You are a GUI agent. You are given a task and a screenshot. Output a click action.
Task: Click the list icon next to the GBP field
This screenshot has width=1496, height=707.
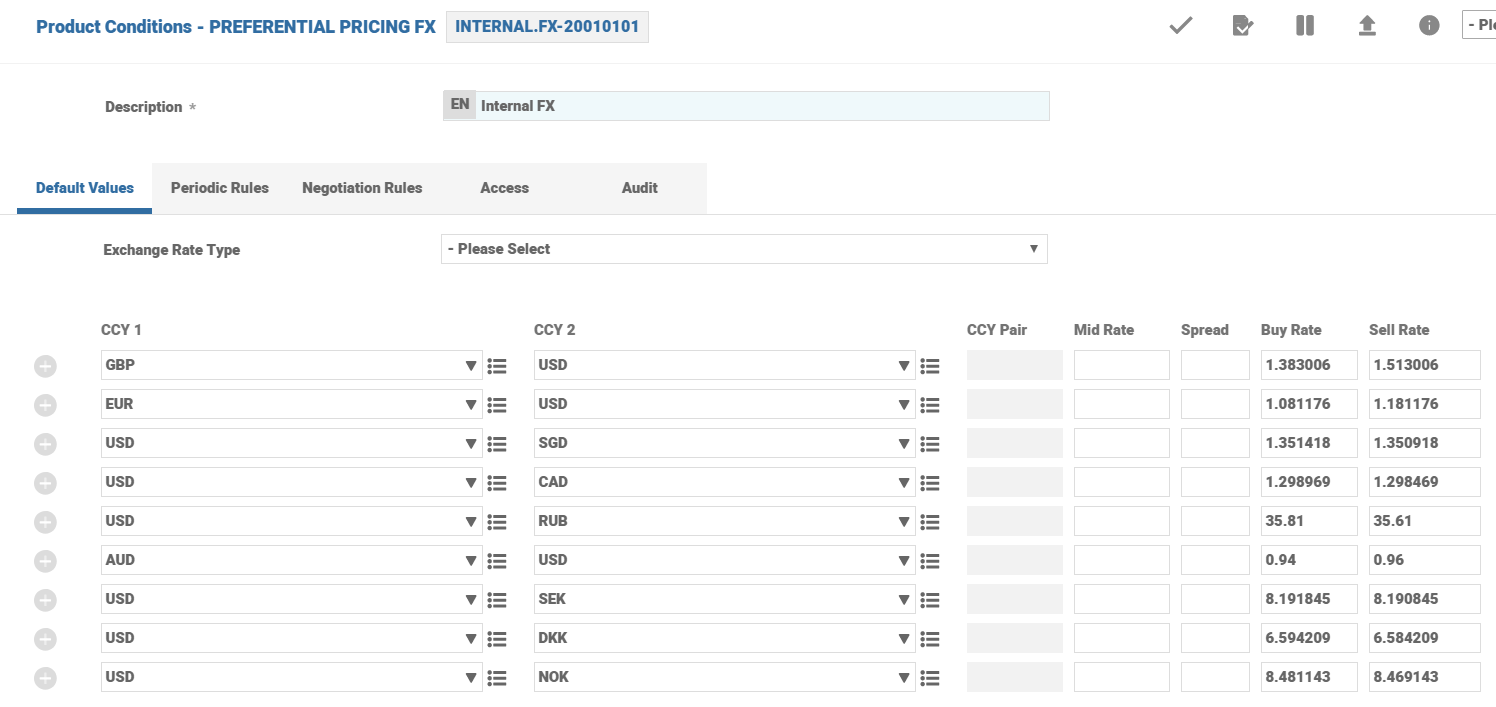497,366
